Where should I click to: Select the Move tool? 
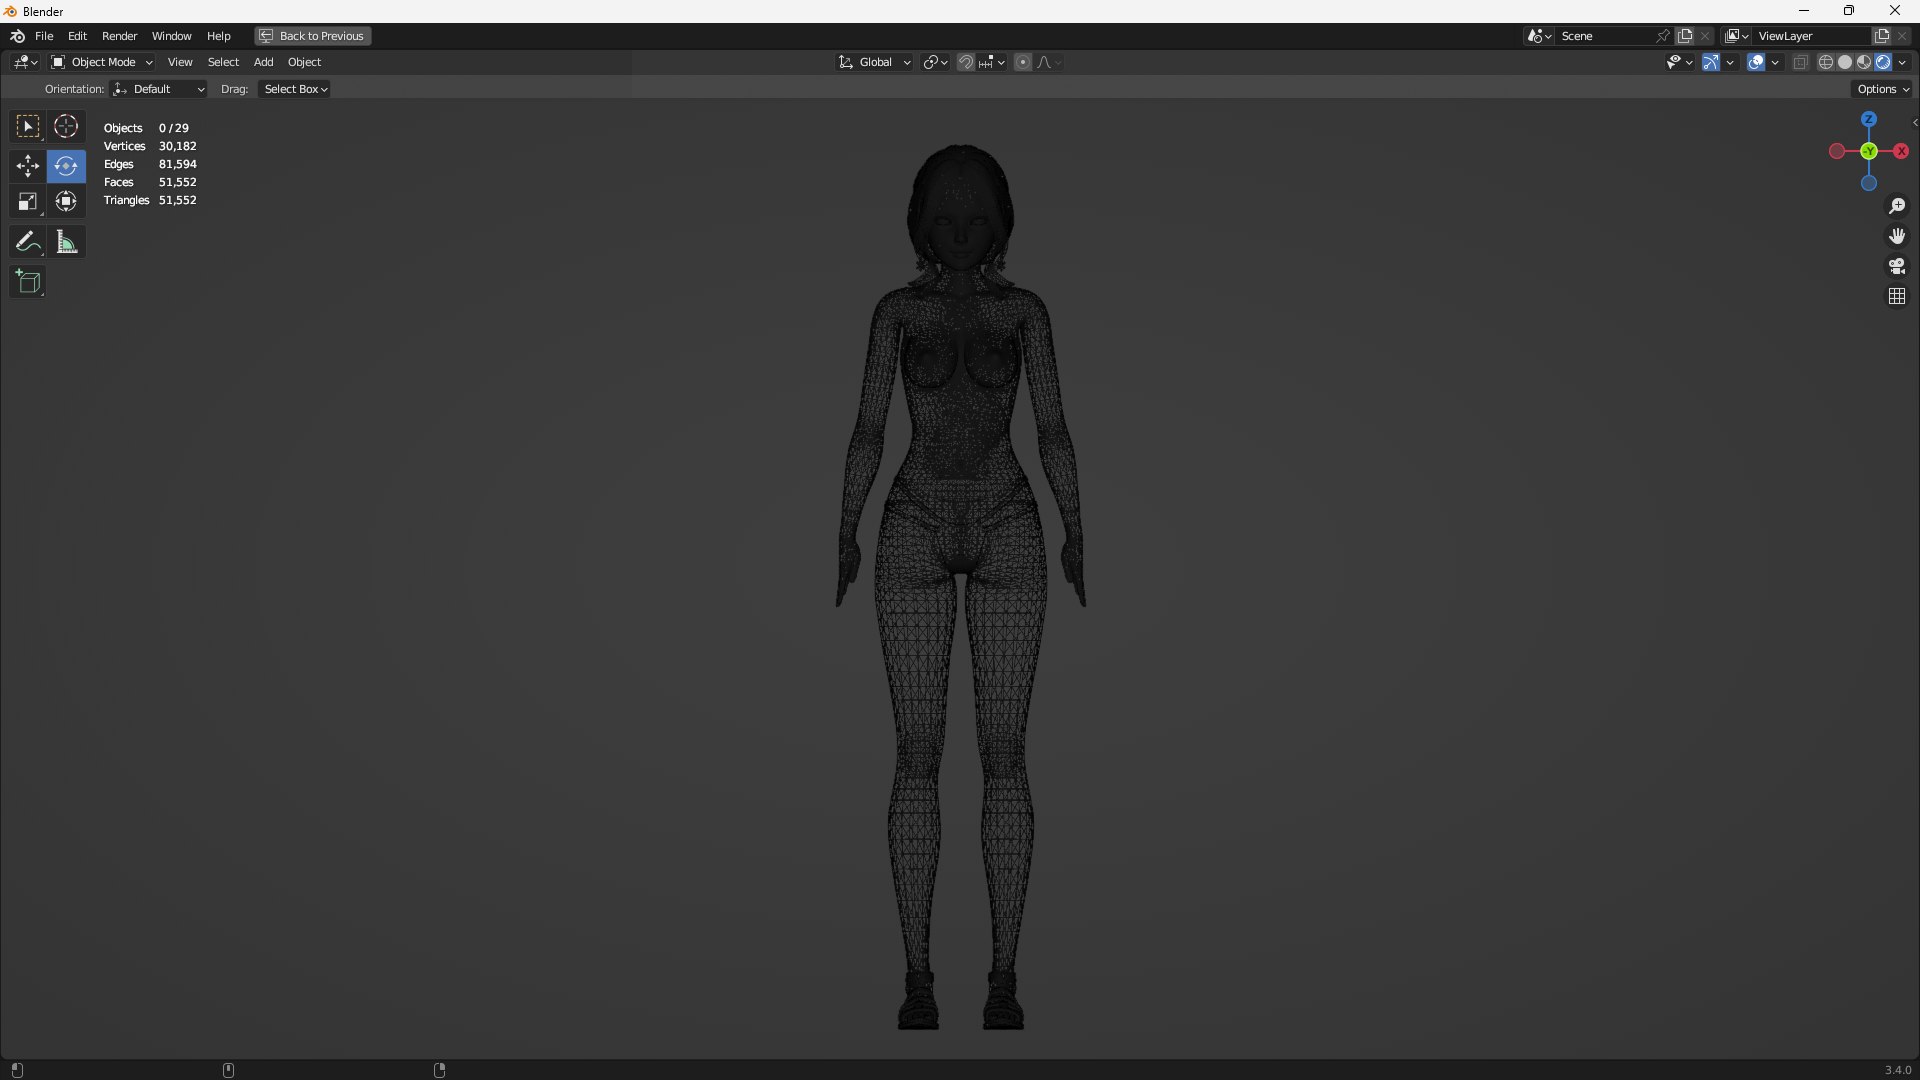point(27,166)
